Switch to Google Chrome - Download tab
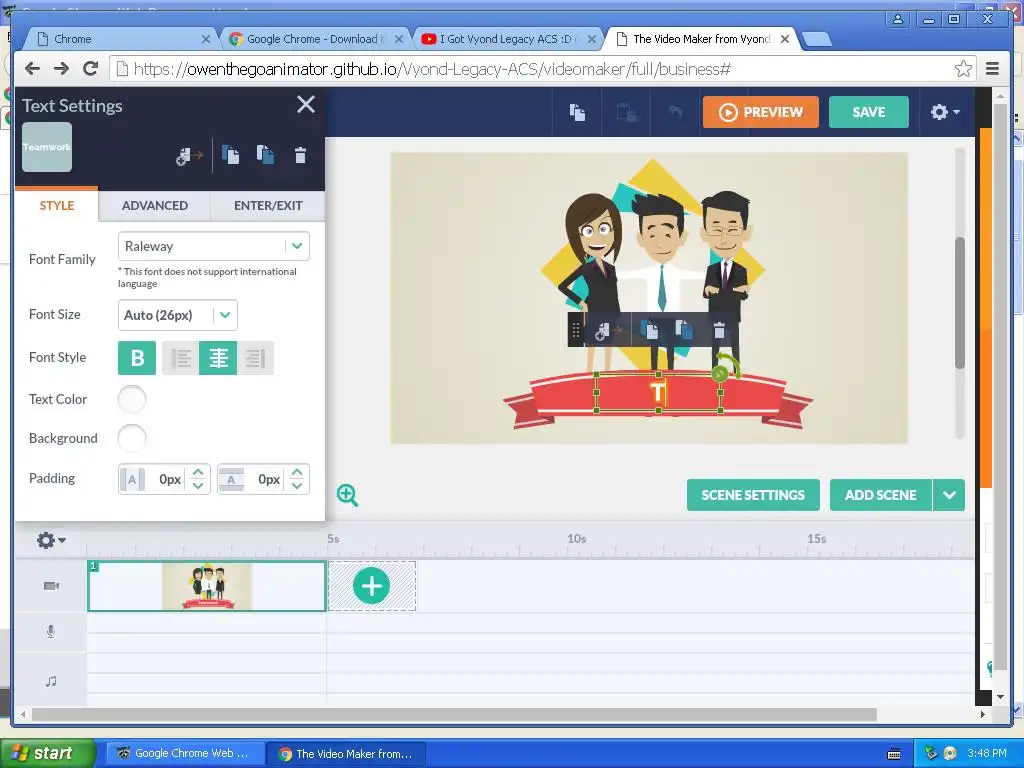 coord(313,39)
